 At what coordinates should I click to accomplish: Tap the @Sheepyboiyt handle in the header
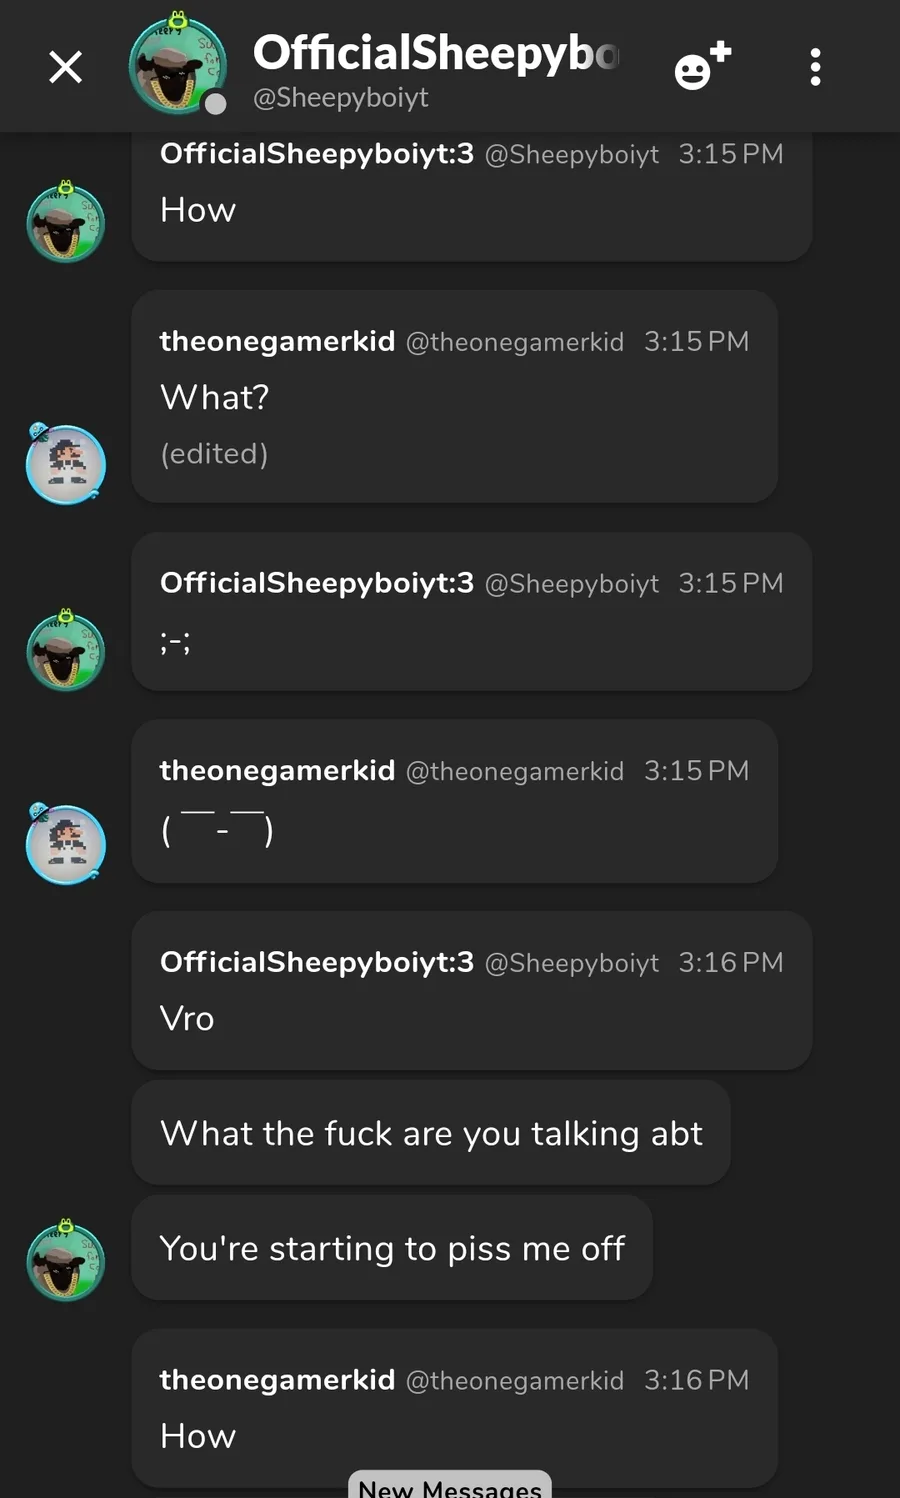[341, 98]
